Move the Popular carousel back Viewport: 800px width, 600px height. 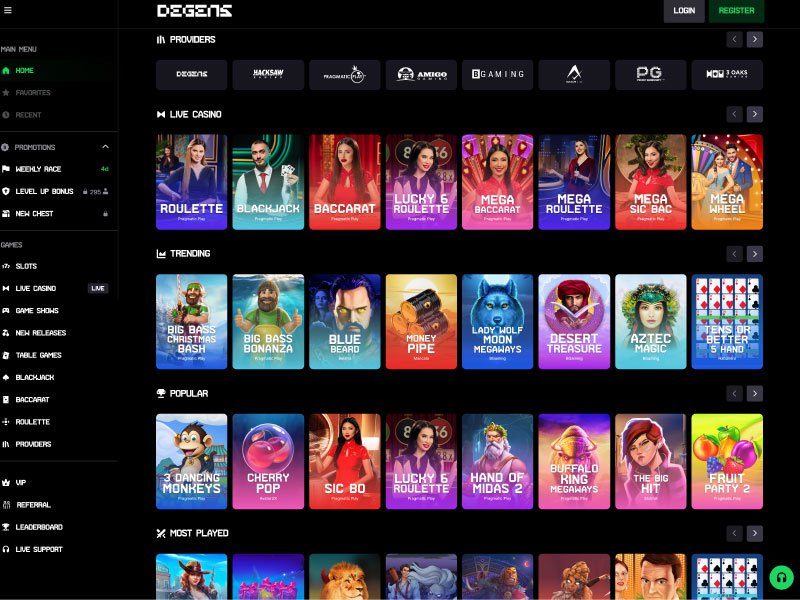734,393
